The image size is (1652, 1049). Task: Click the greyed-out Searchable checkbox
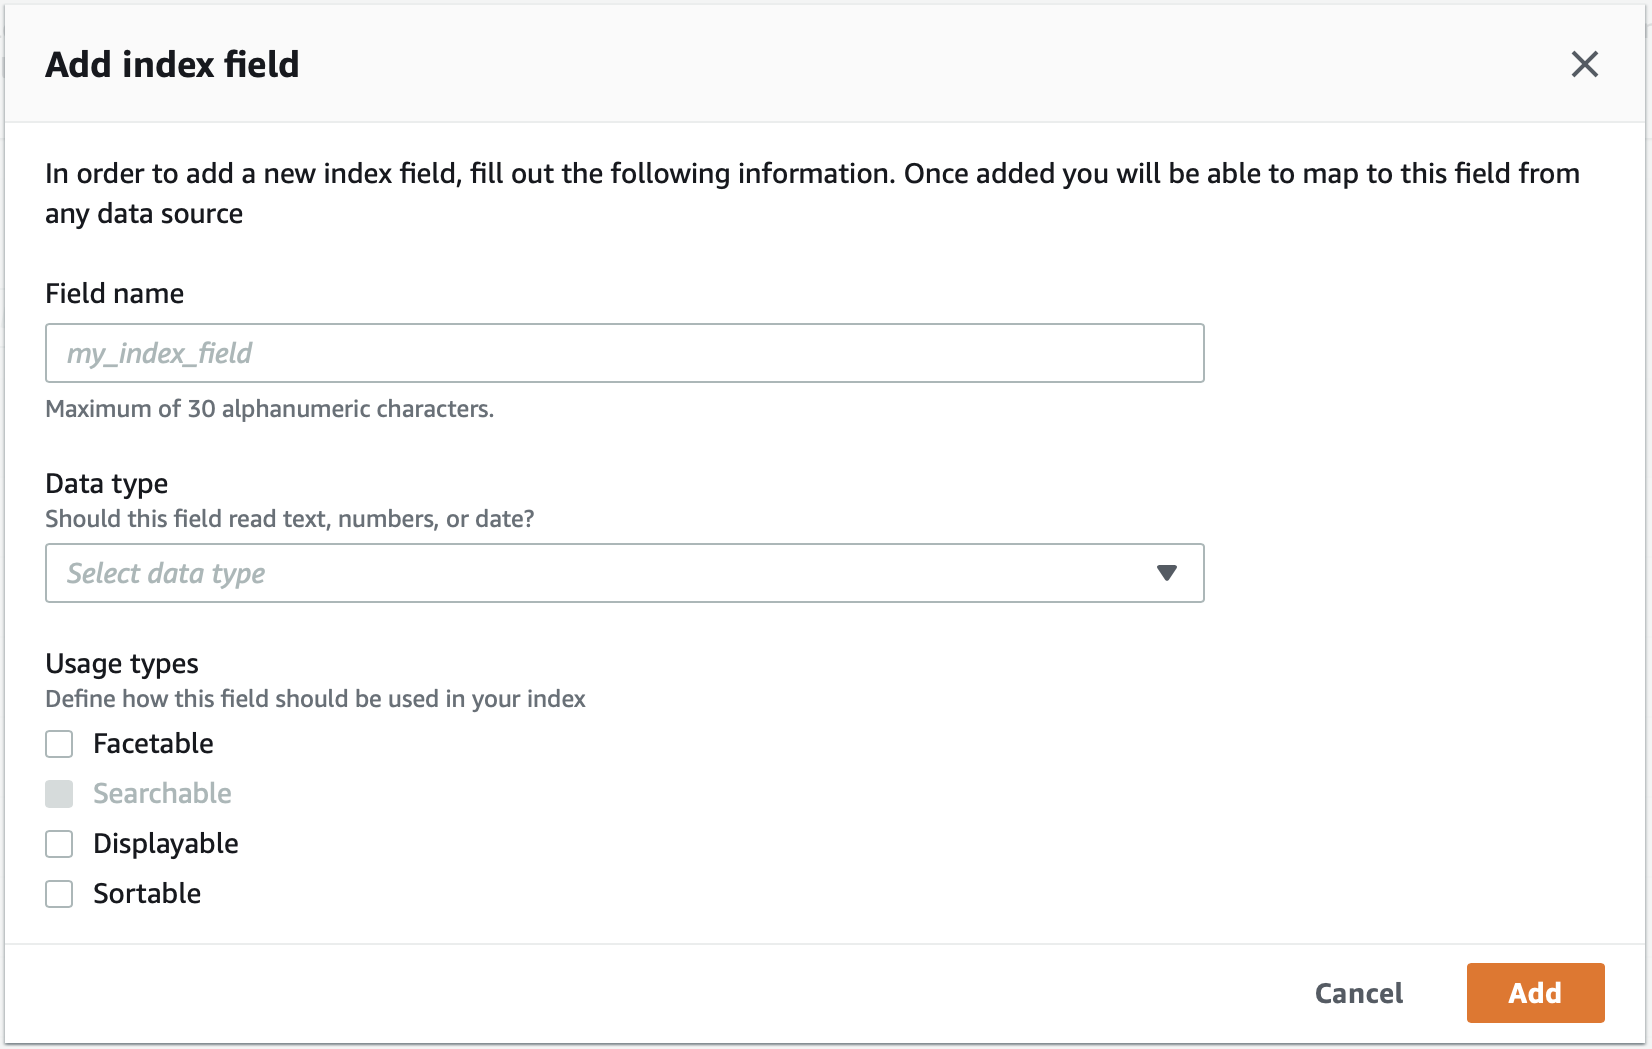[59, 794]
